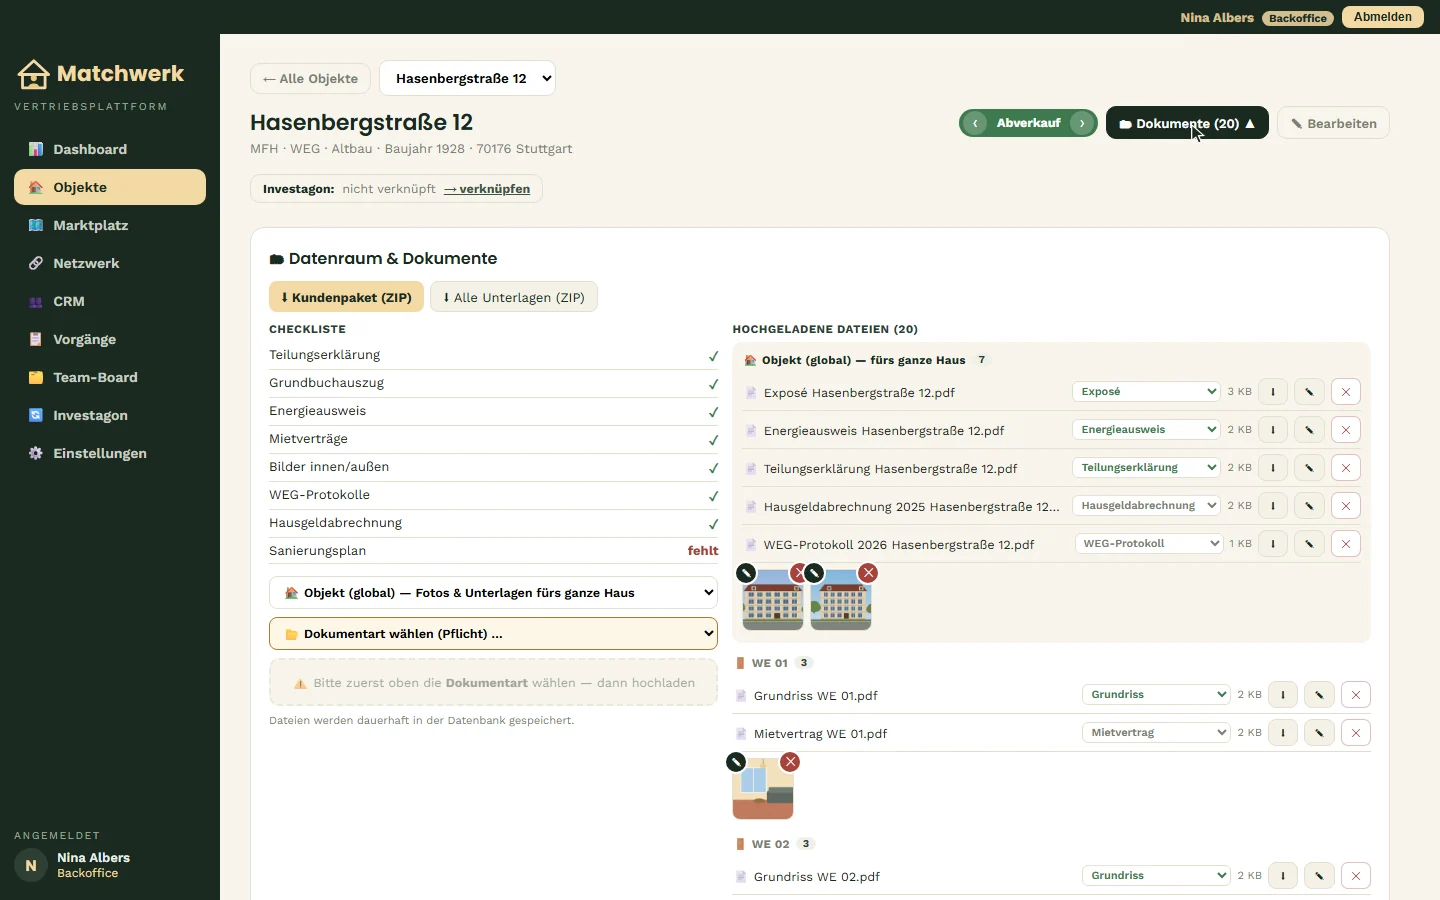Download Energieausweis Hasenbergstraße 12.pdf
Viewport: 1440px width, 900px height.
tap(1273, 430)
